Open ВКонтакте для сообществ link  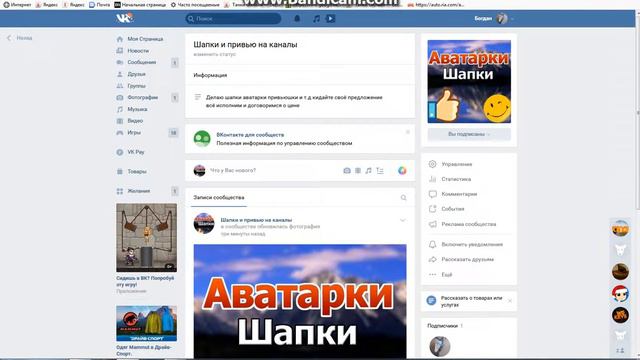point(250,135)
